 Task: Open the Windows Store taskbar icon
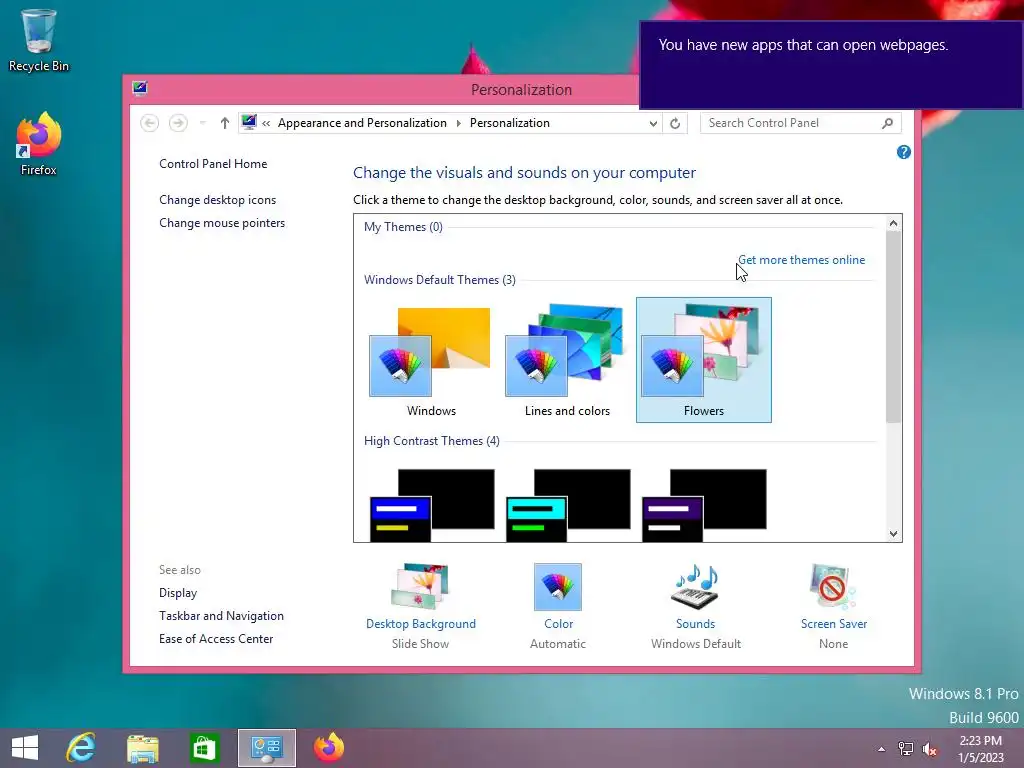pos(204,748)
